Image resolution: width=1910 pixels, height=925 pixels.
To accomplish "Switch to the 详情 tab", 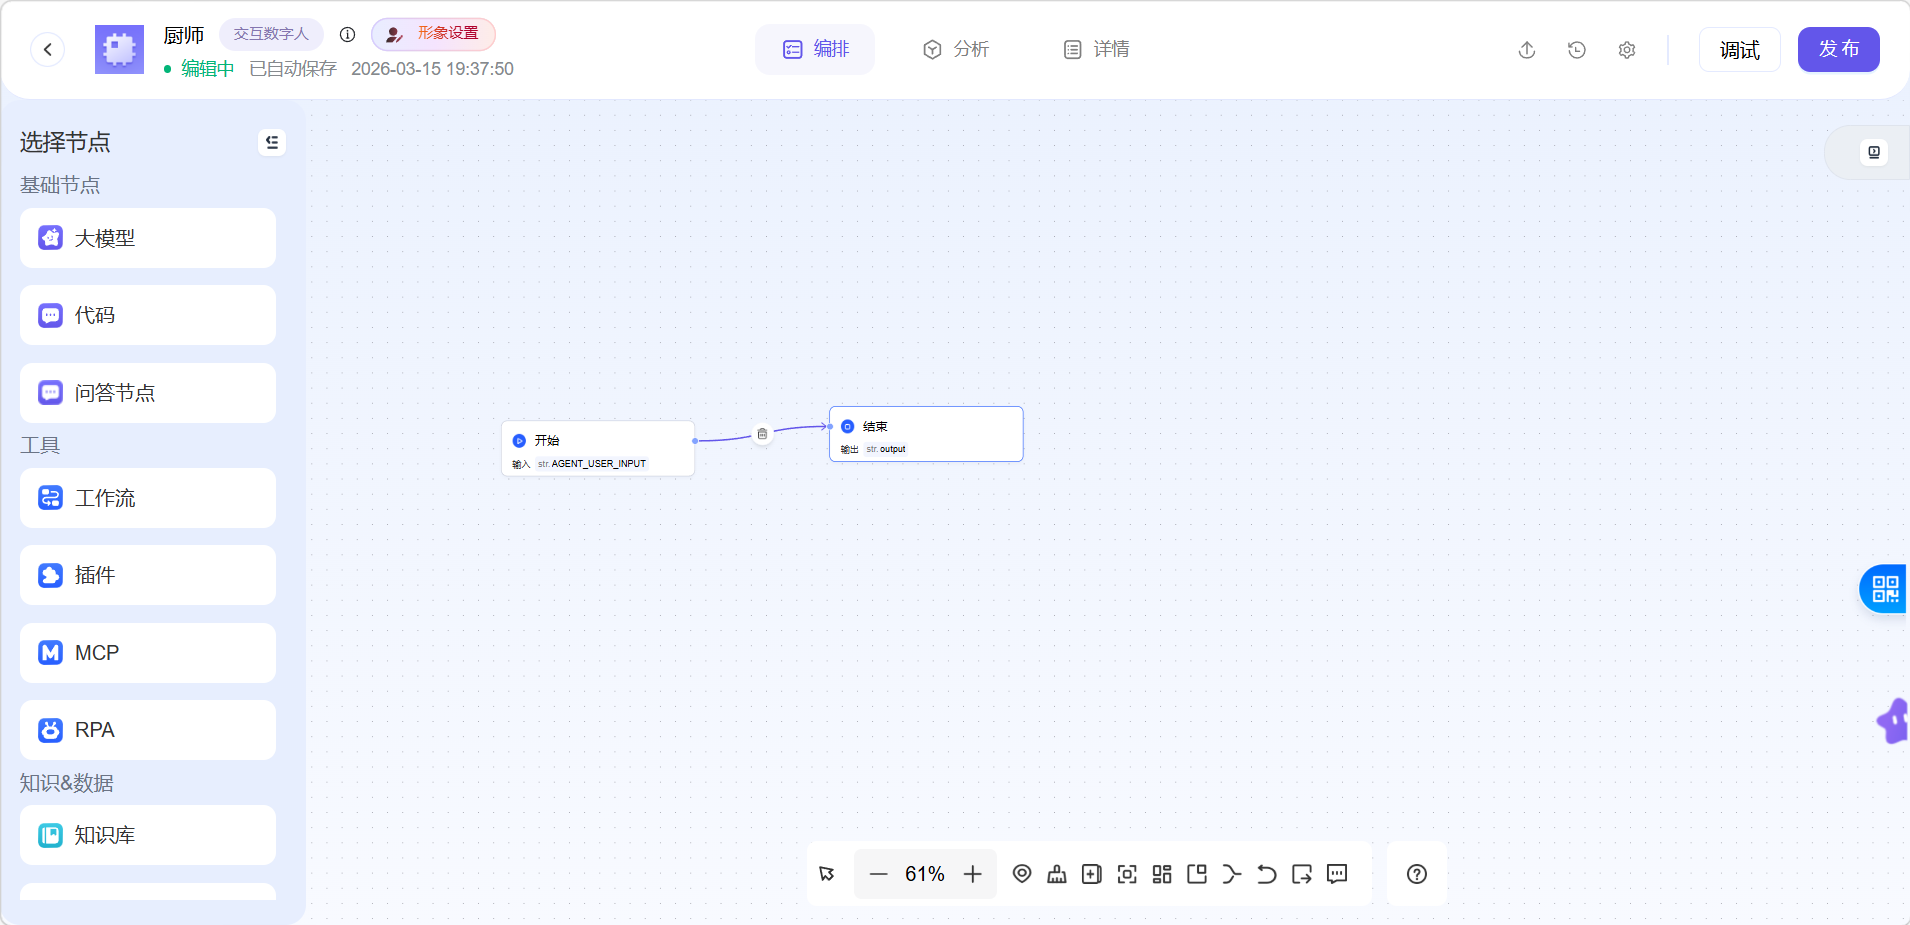I will pyautogui.click(x=1096, y=49).
